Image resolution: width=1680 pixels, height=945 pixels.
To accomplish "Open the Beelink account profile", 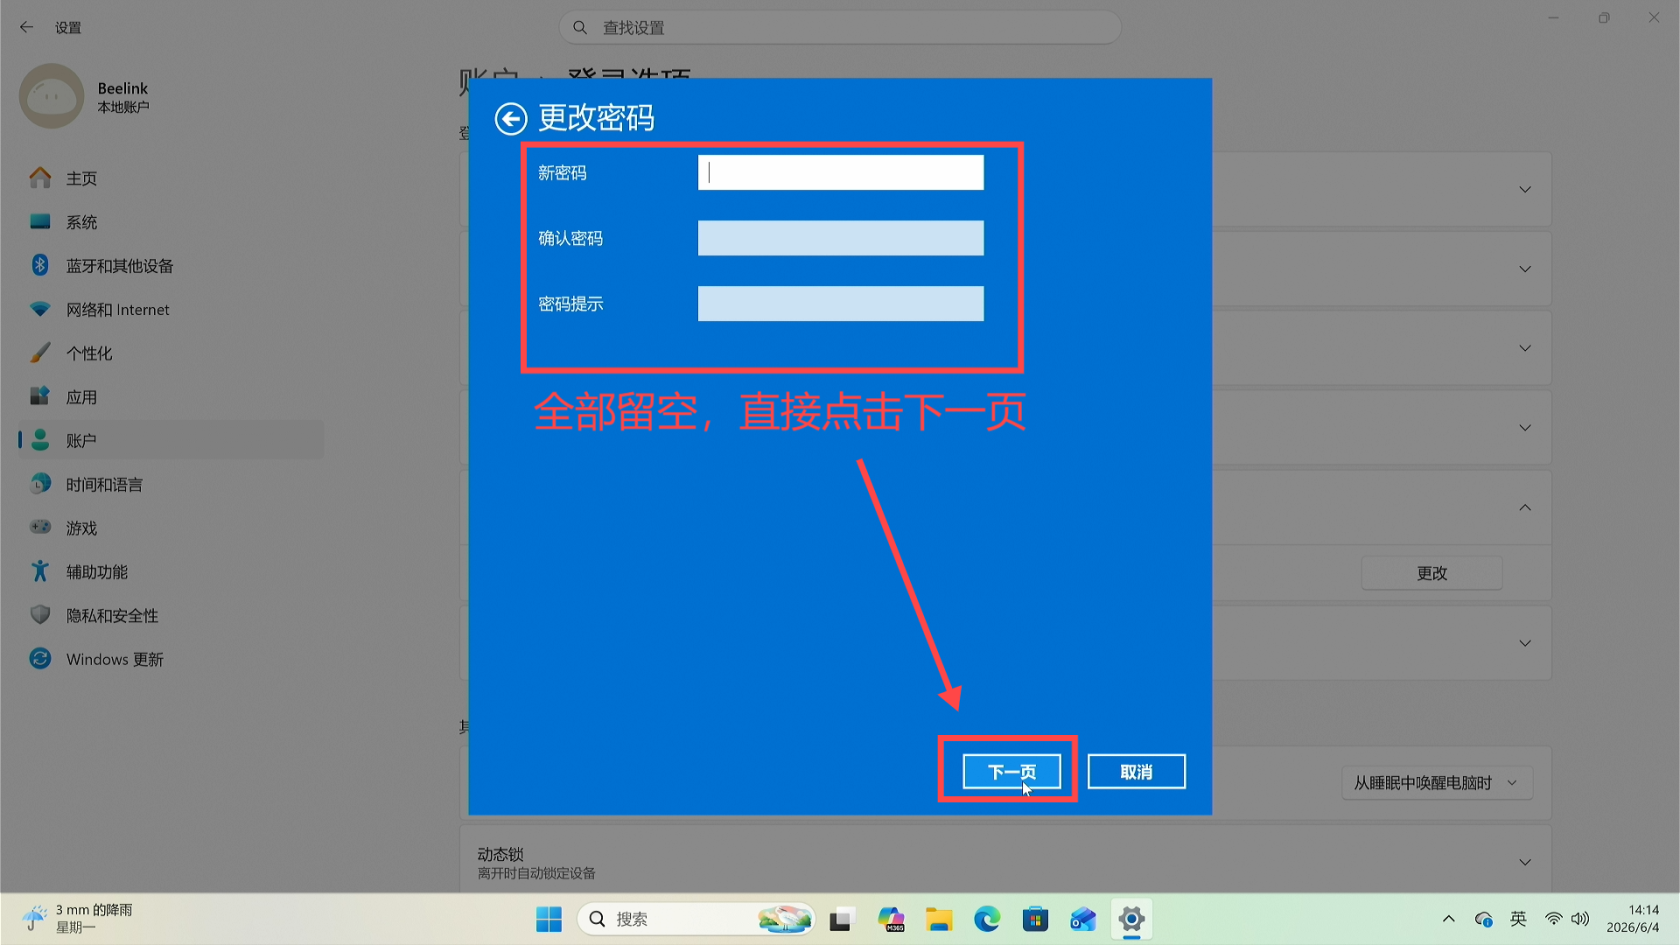I will click(85, 96).
